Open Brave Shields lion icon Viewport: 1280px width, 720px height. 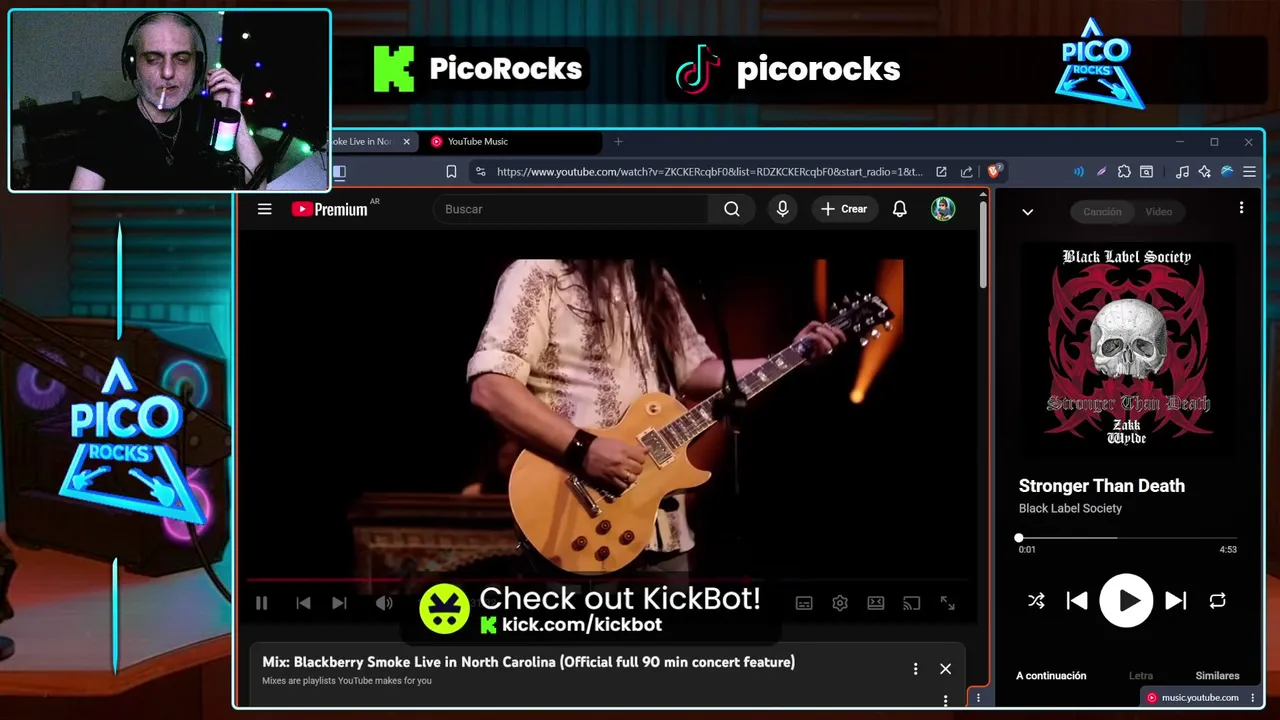click(x=995, y=171)
